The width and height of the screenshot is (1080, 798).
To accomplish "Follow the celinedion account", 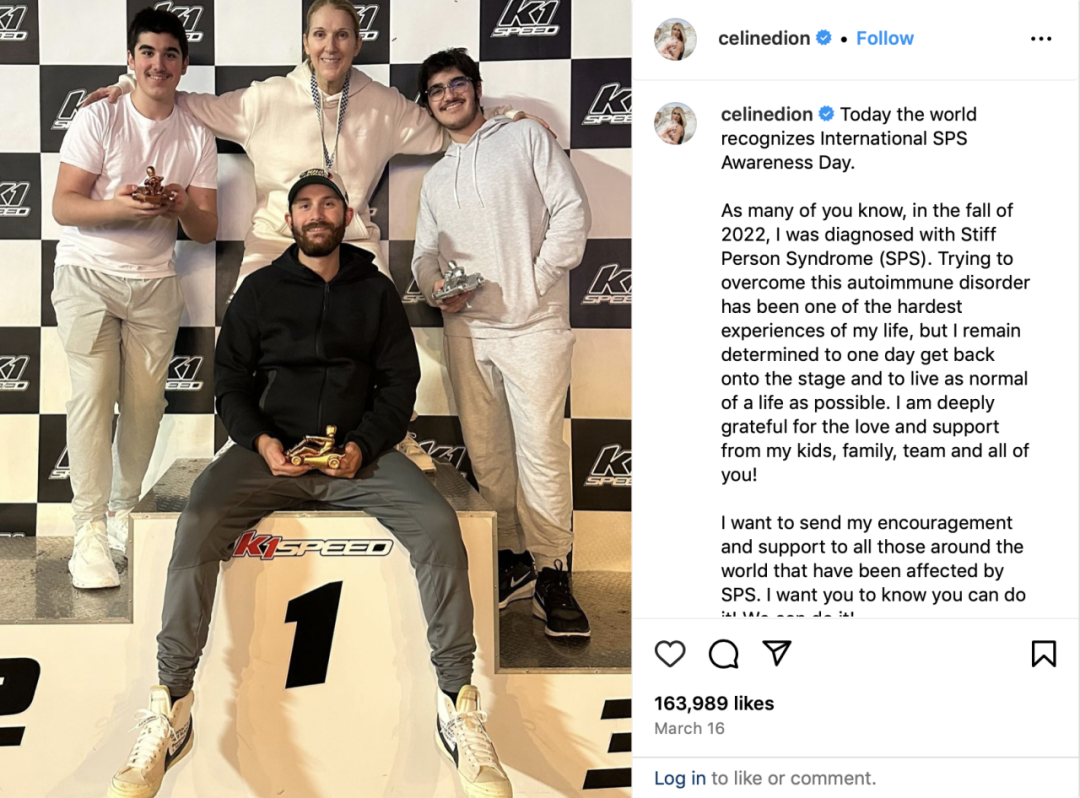I will 884,39.
